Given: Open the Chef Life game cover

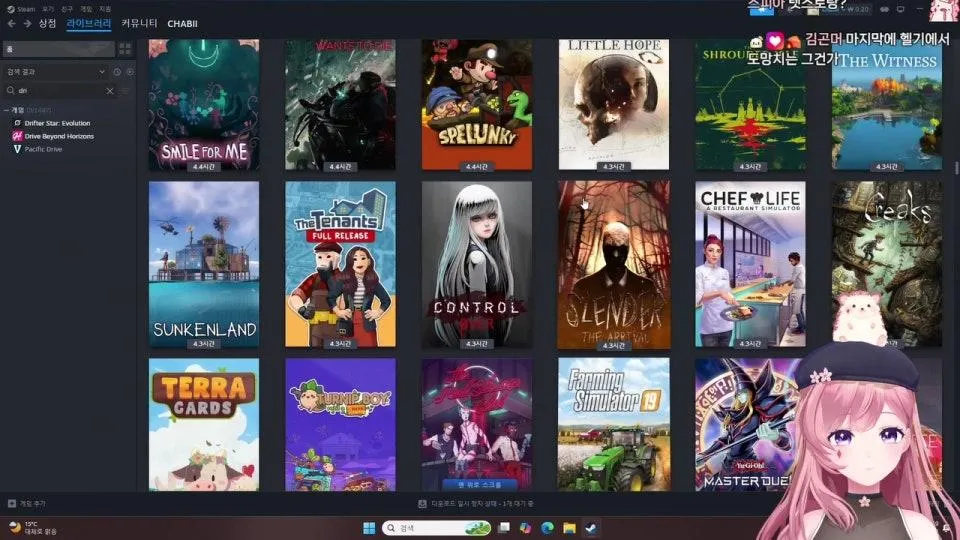Looking at the screenshot, I should (750, 264).
